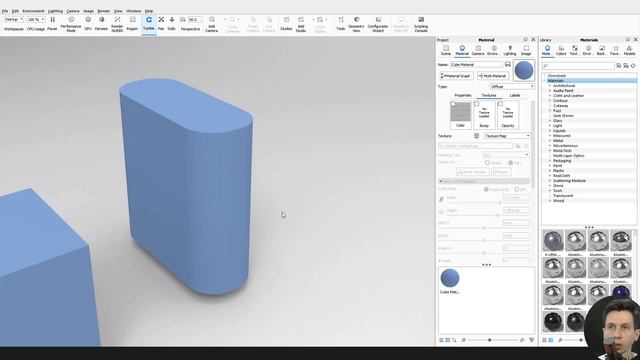This screenshot has width=640, height=360.
Task: Expand the Wood materials folder
Action: (x=550, y=200)
